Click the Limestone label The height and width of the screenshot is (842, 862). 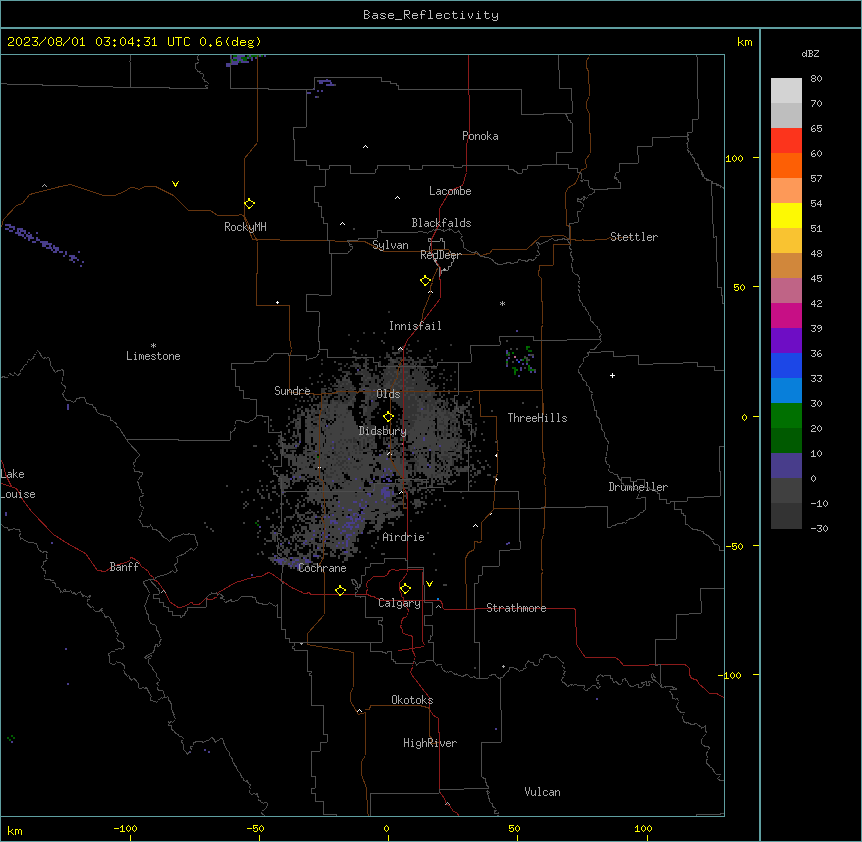(x=153, y=356)
